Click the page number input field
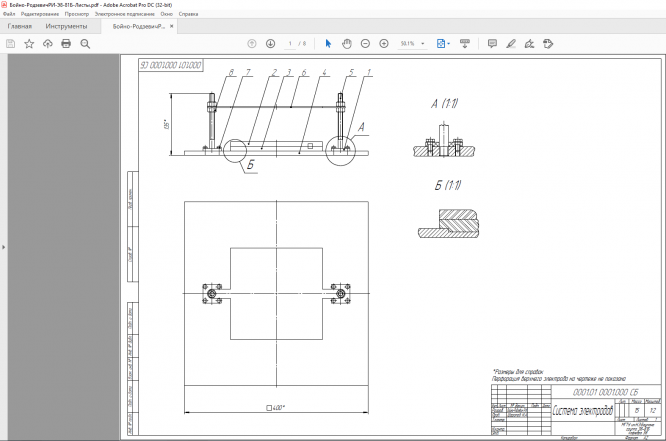The height and width of the screenshot is (441, 666). point(290,44)
